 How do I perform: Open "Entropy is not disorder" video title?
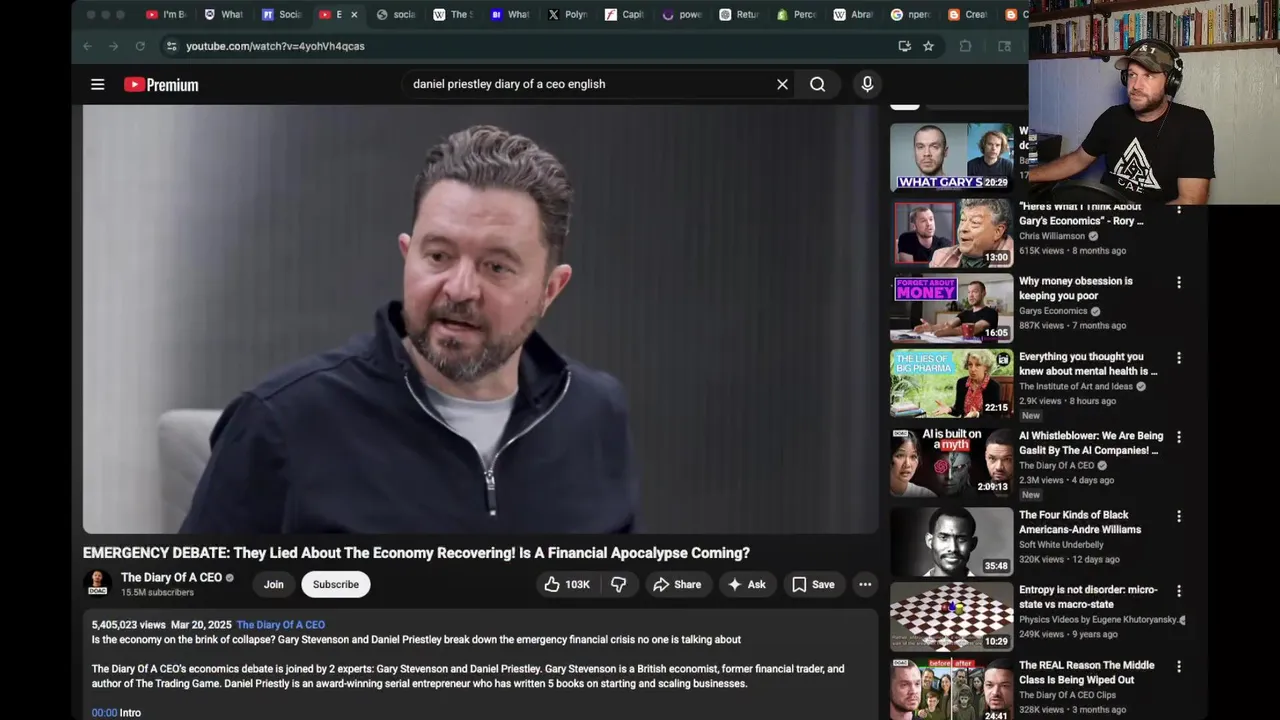point(1088,597)
